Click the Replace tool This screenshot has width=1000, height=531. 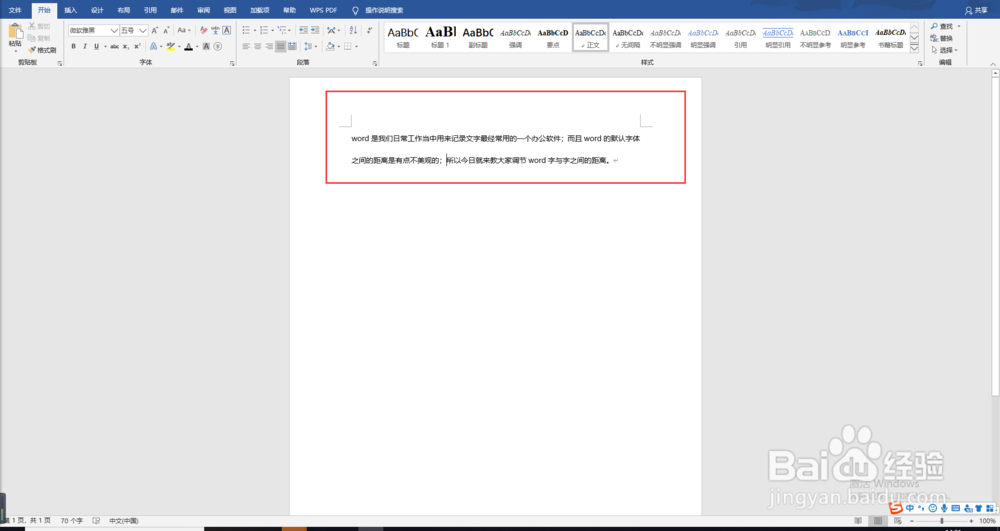click(x=941, y=38)
